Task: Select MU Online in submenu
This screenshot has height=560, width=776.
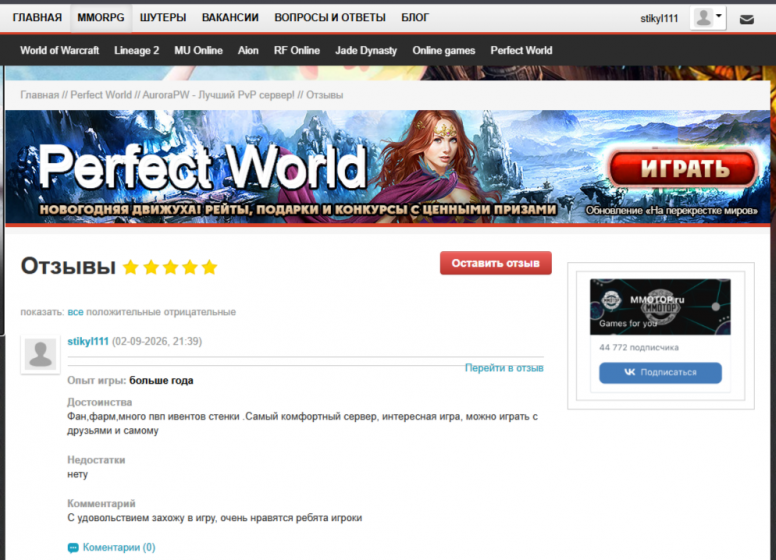Action: (198, 50)
